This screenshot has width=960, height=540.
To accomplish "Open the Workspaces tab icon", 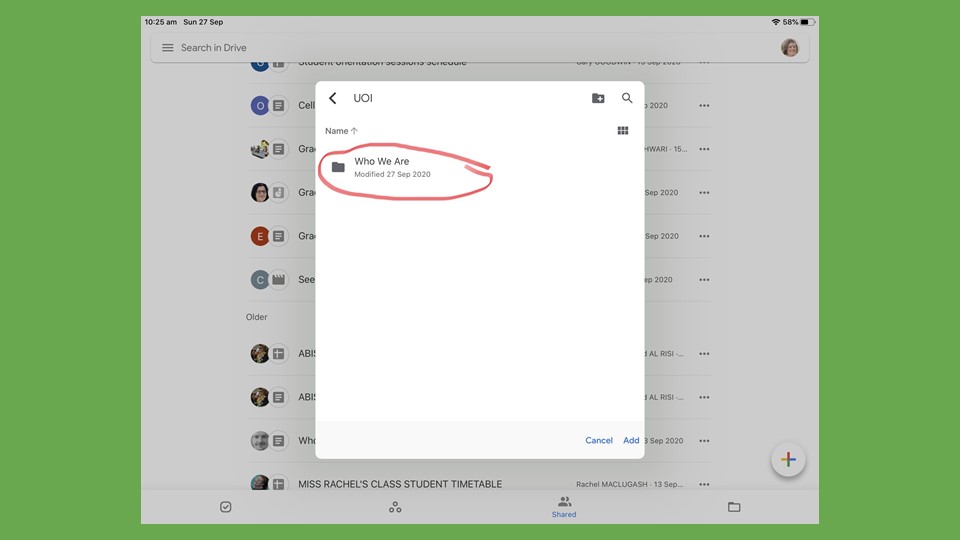I will pos(395,507).
